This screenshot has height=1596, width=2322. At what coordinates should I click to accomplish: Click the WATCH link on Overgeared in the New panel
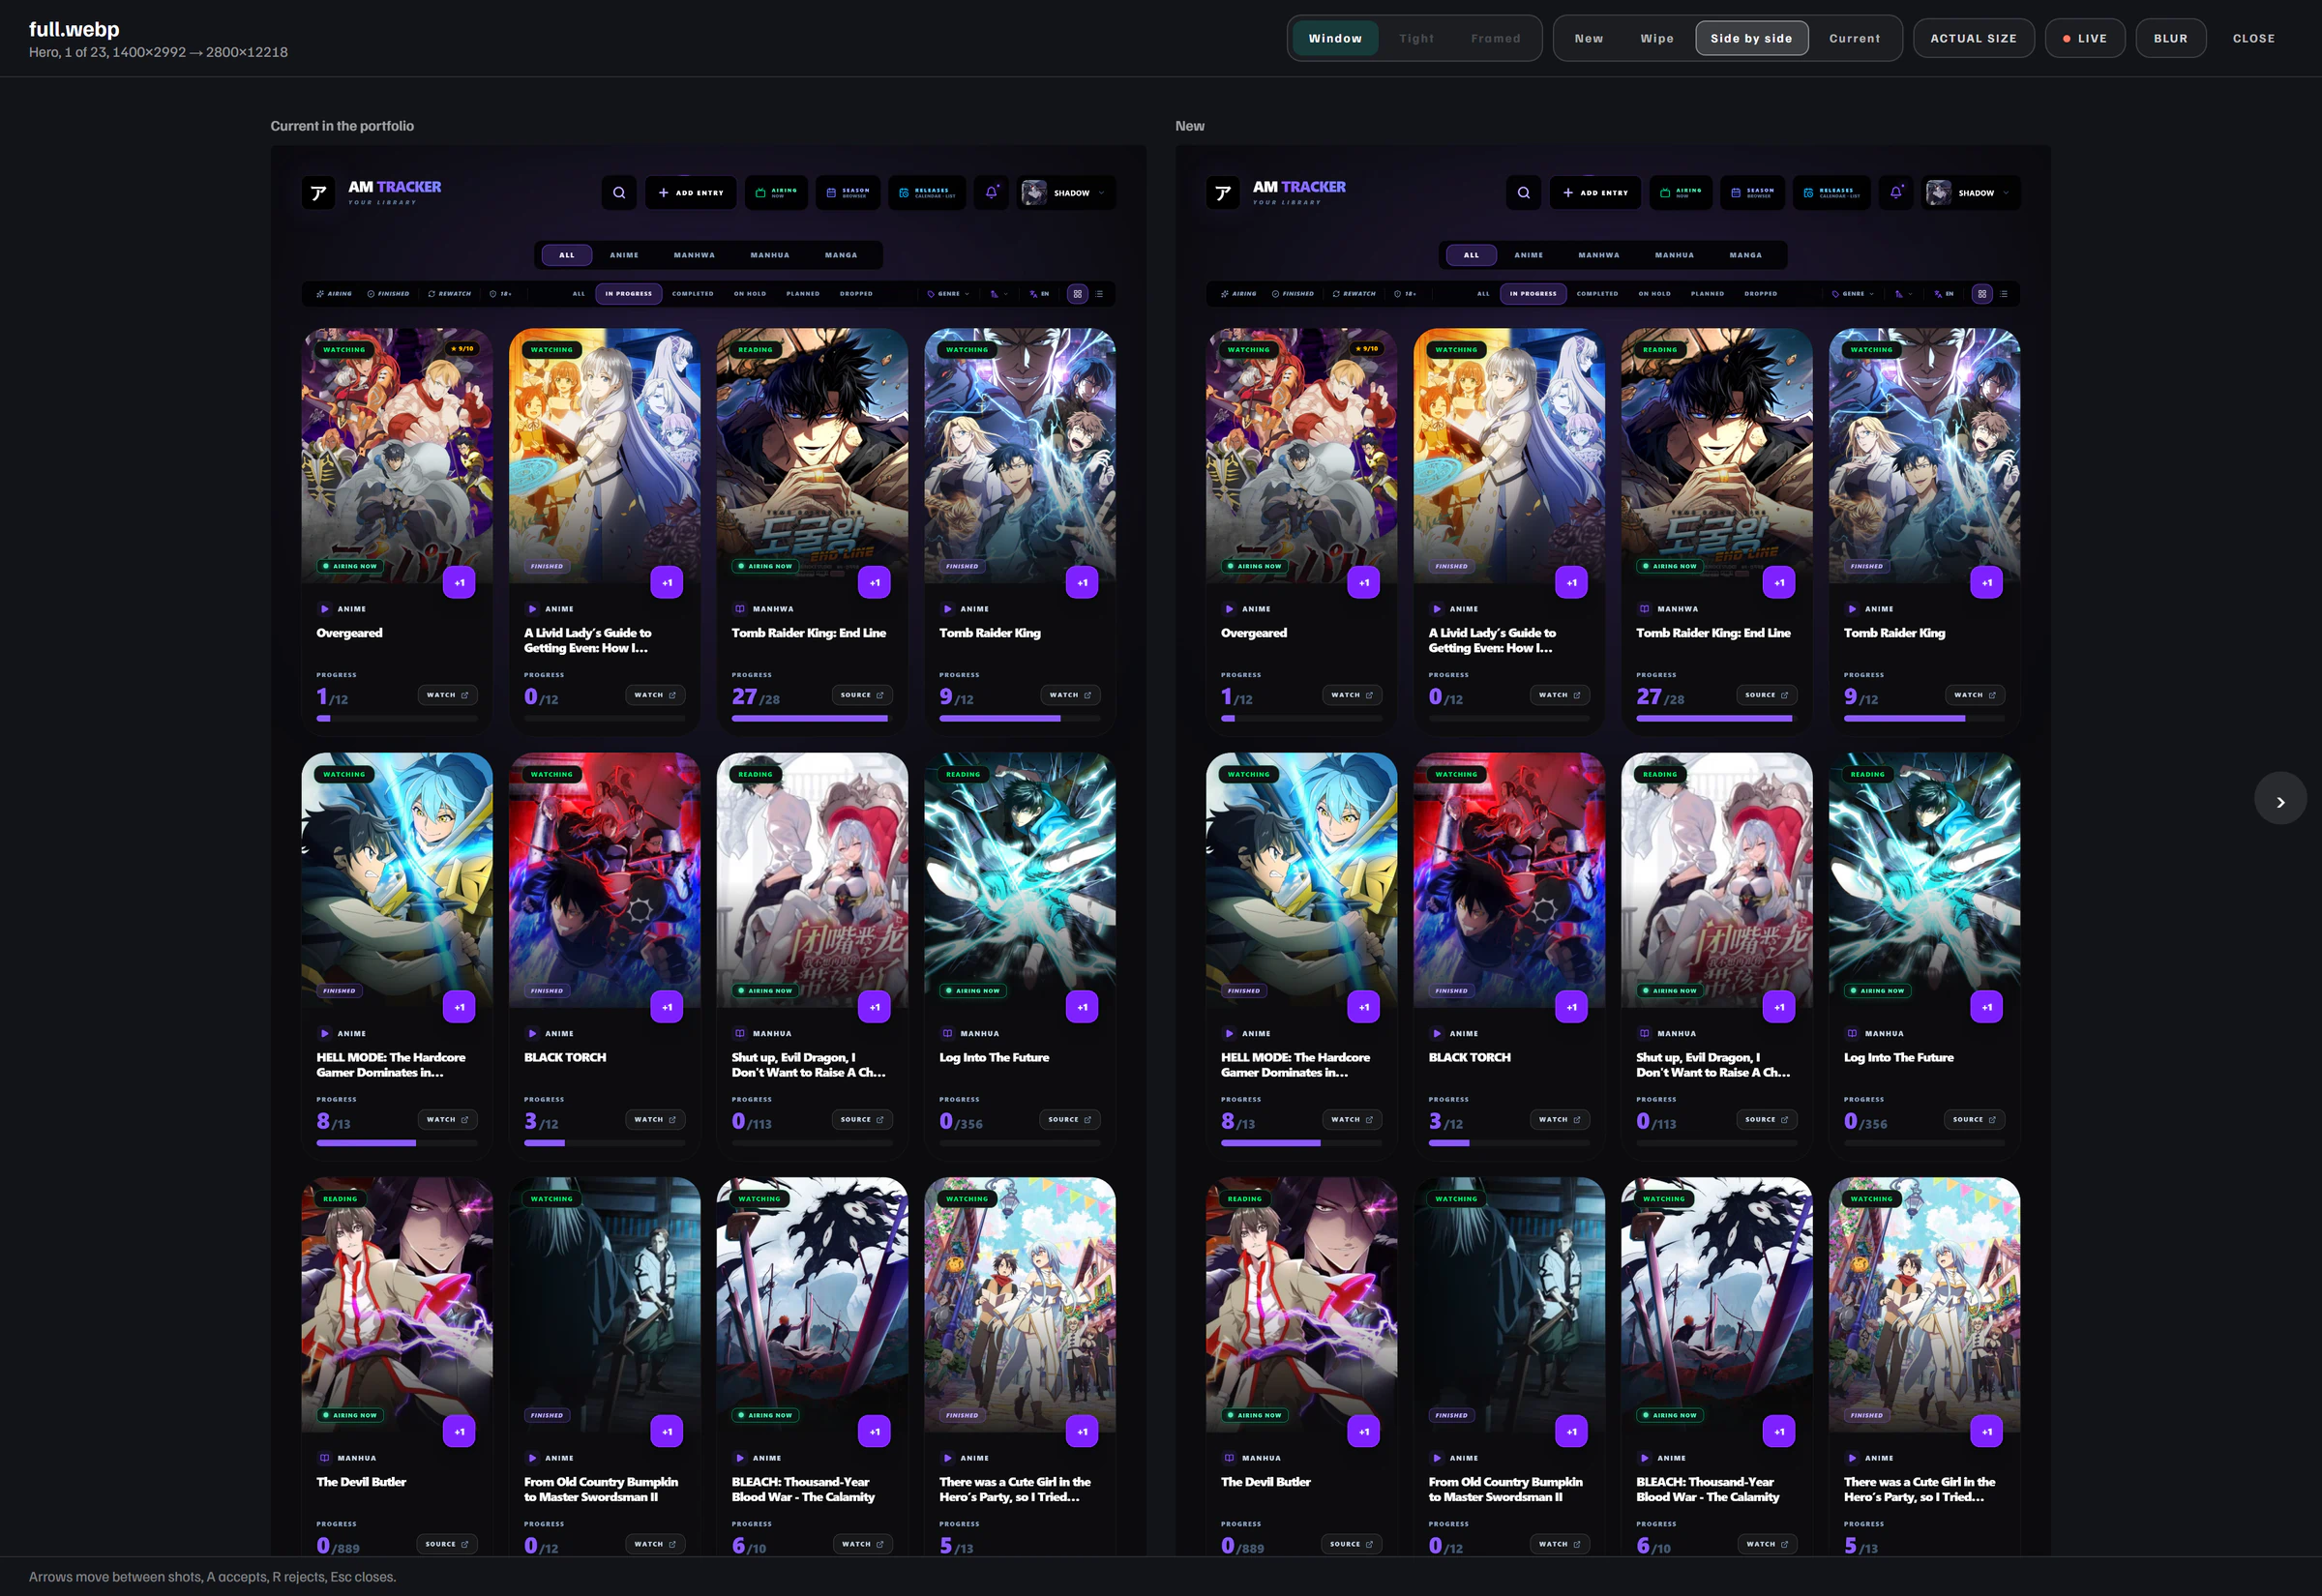1352,695
